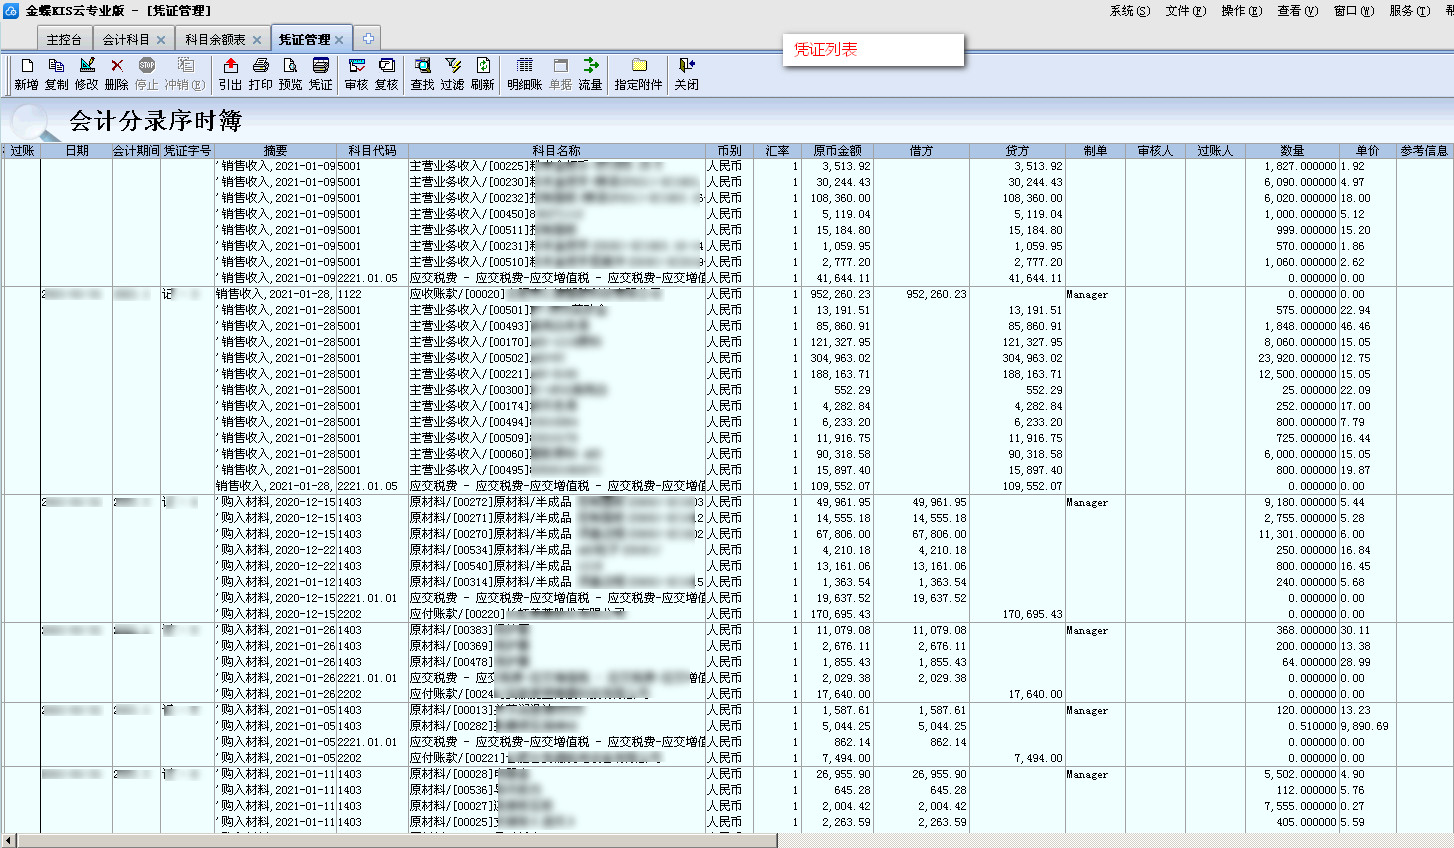
Task: Click the 修改 (Modify) toolbar icon
Action: [x=87, y=73]
